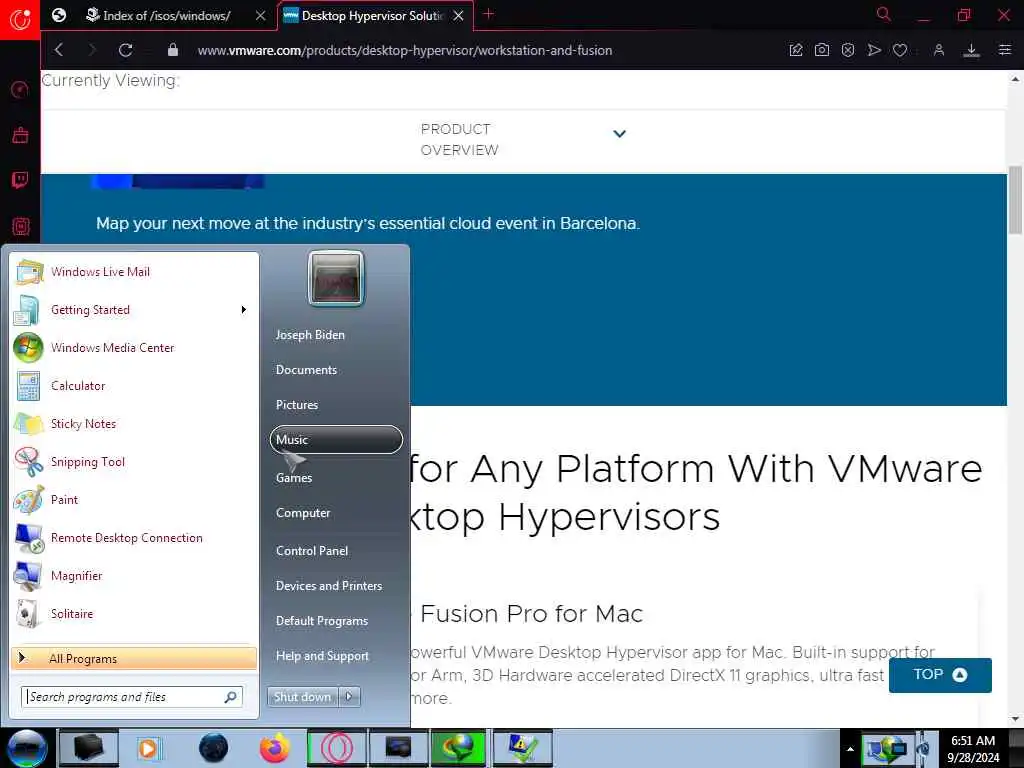1024x768 pixels.
Task: Open GX Control speedometer sidebar icon
Action: tap(20, 89)
